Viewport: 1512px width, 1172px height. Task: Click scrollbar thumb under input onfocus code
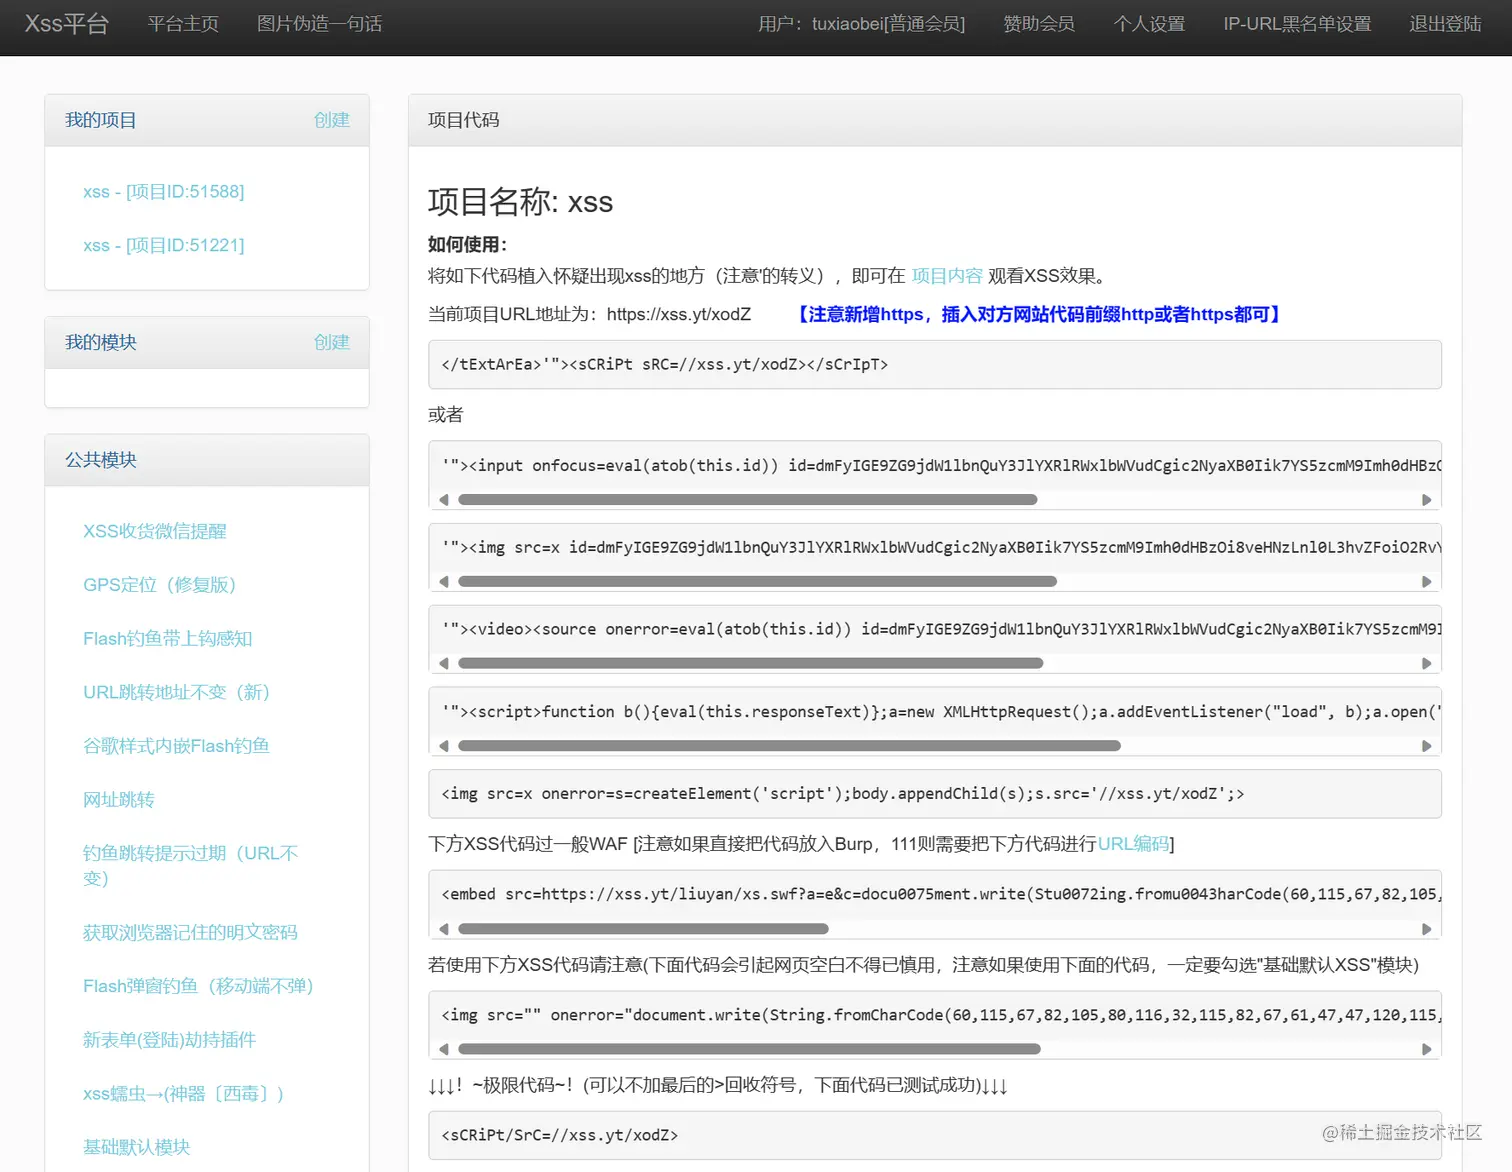tap(748, 500)
